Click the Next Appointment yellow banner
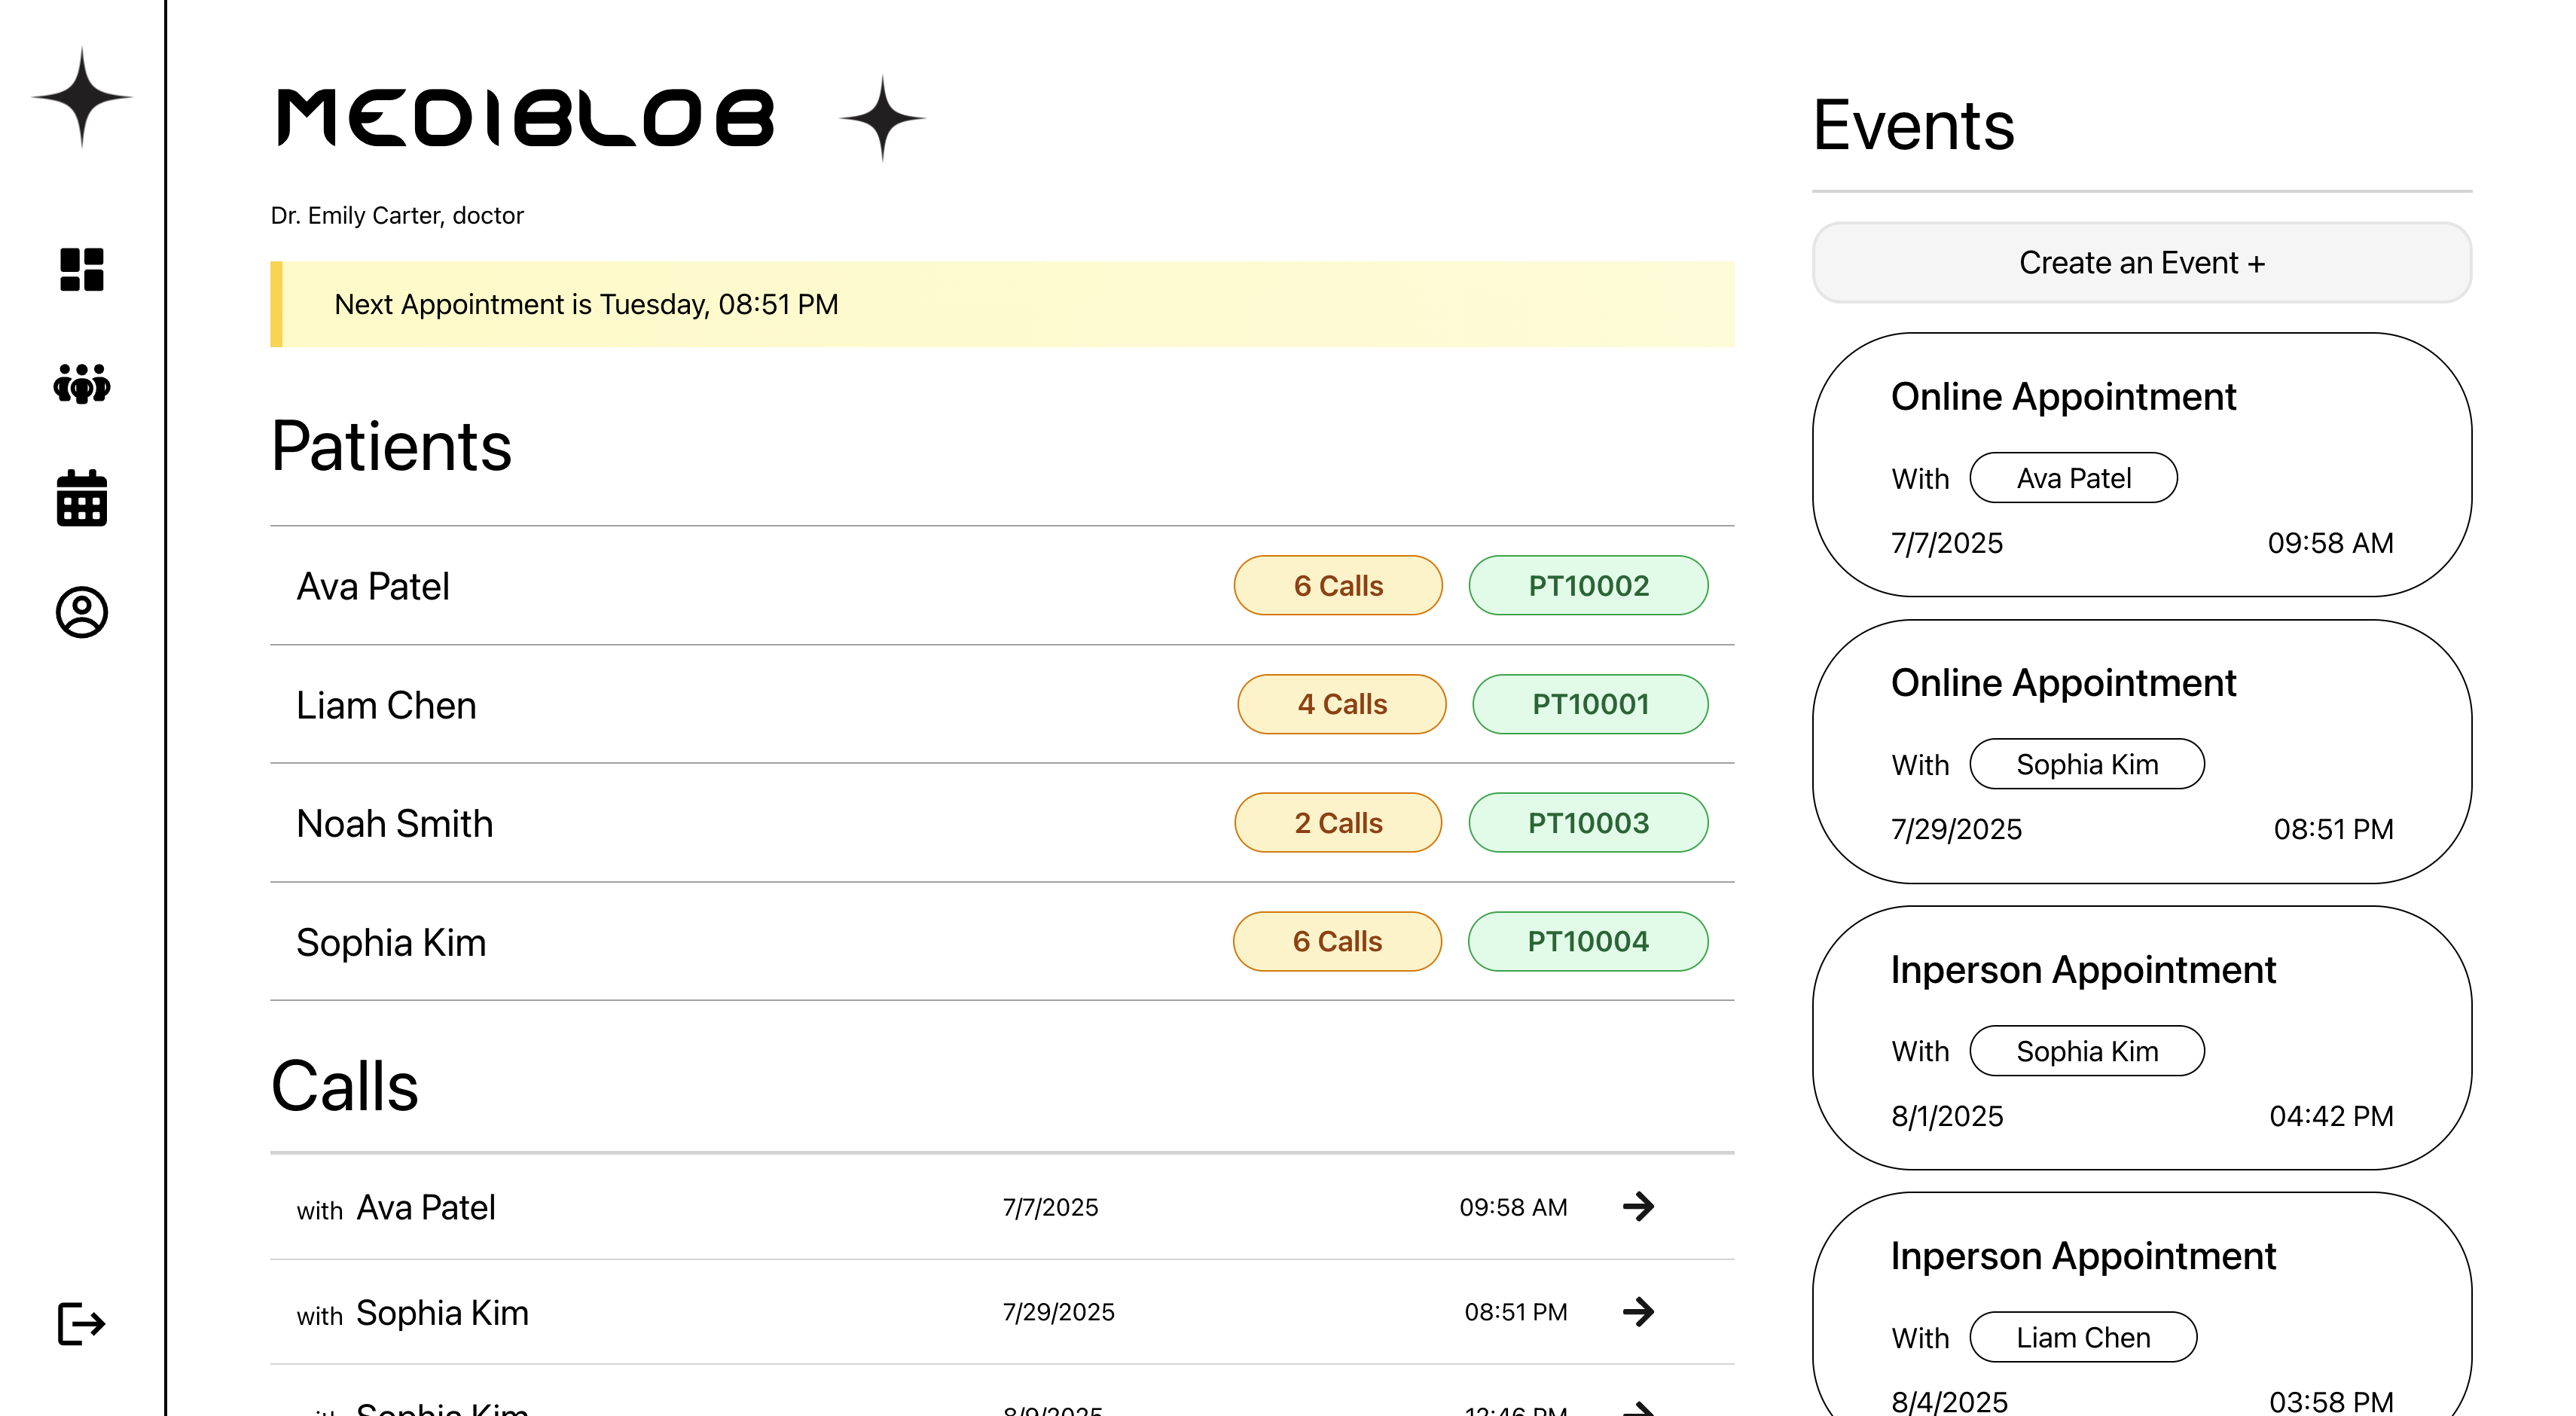Viewport: 2576px width, 1416px height. (x=1002, y=304)
